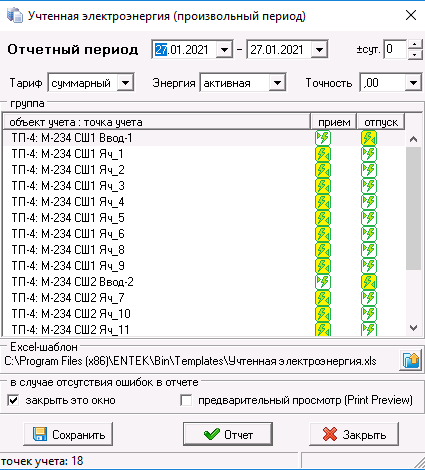Toggle прием icon for СШ1 Яч_9 row
The height and width of the screenshot is (470, 425).
click(323, 266)
